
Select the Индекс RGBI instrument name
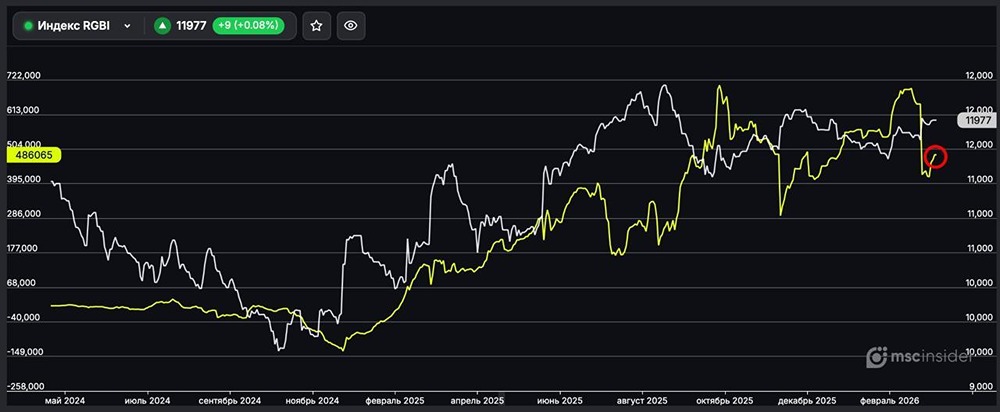[x=75, y=26]
